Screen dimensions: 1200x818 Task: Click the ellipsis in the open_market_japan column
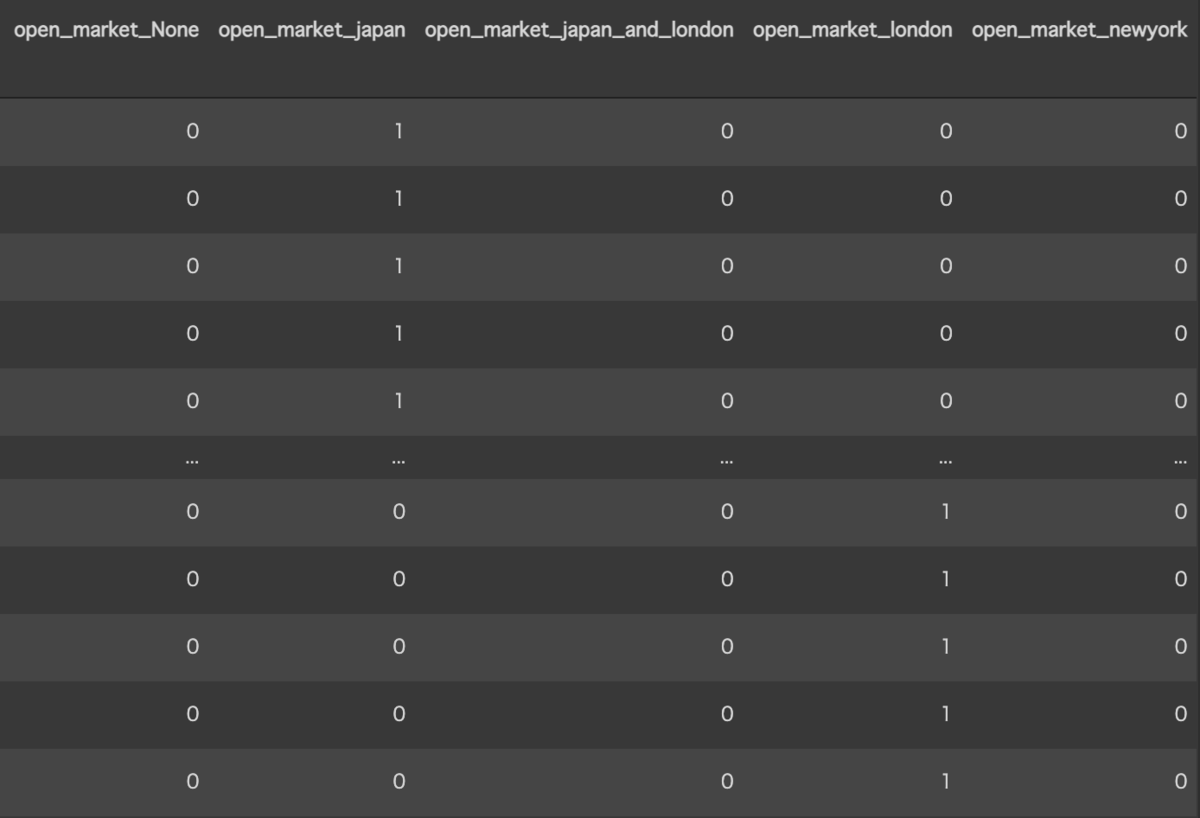tap(398, 462)
